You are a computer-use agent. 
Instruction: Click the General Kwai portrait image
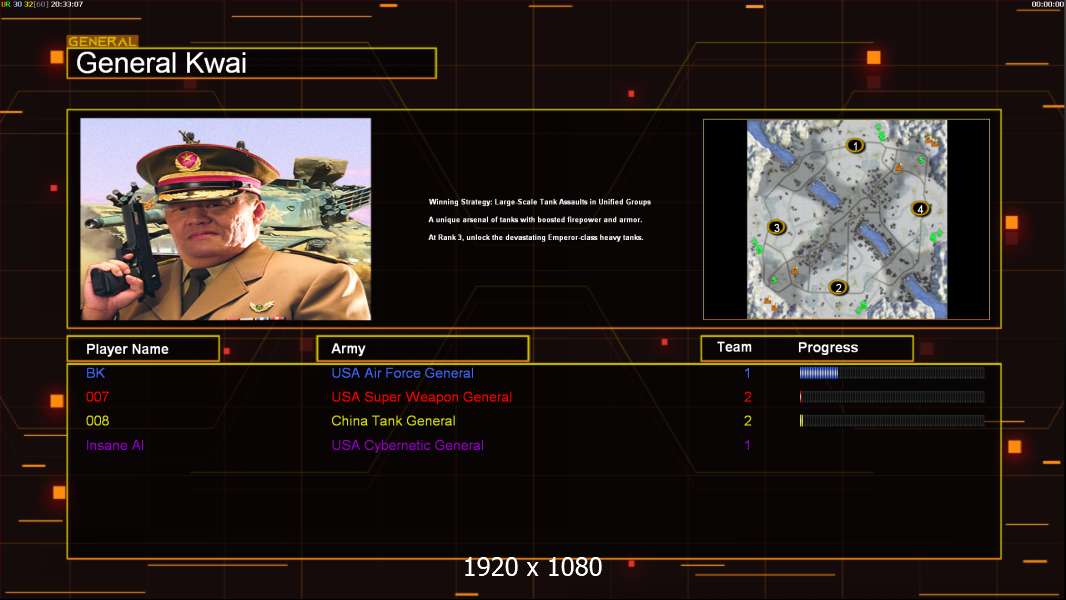click(226, 219)
